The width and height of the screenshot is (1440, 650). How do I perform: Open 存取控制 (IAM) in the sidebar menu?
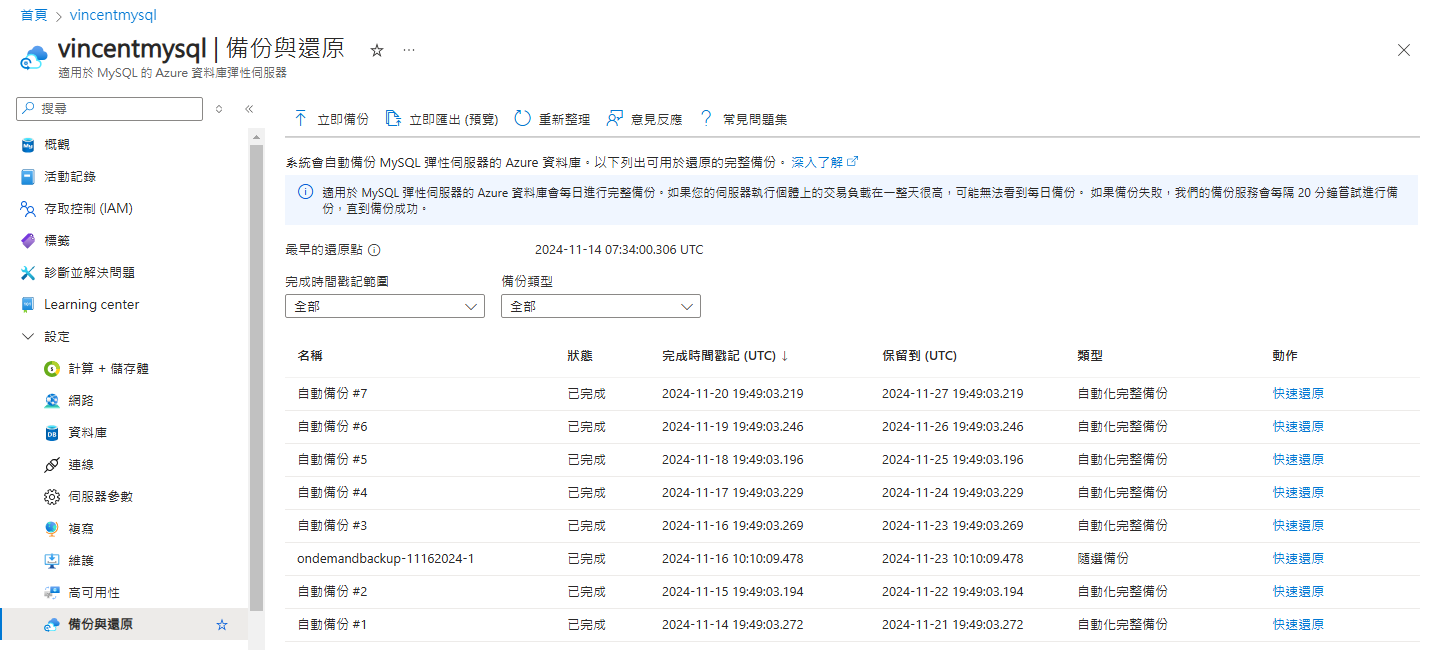click(x=88, y=209)
